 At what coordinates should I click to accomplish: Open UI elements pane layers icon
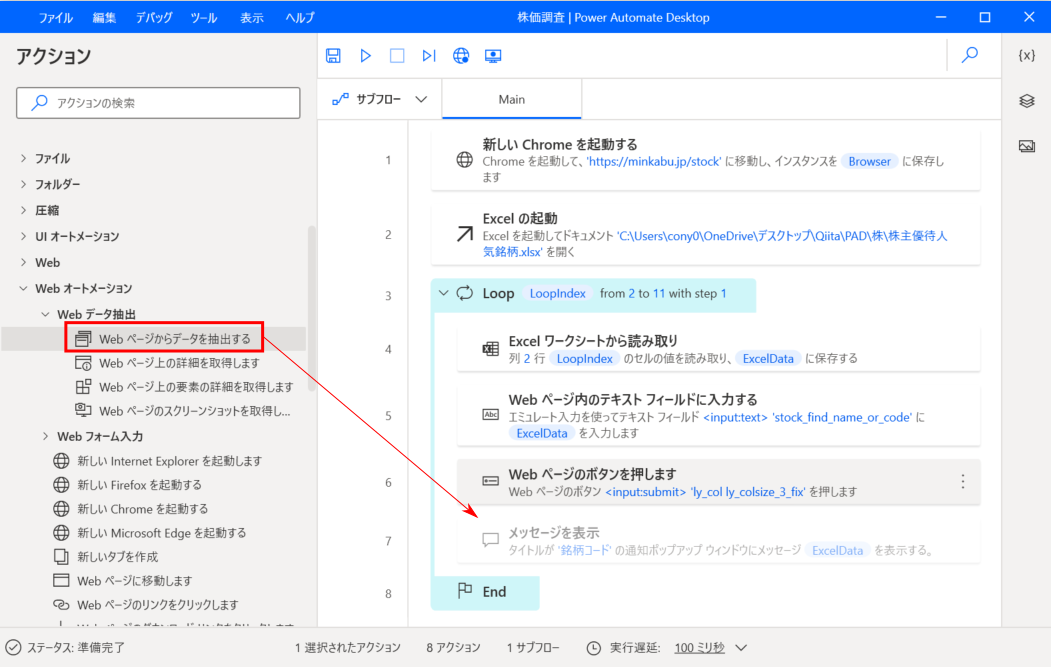pyautogui.click(x=1026, y=101)
